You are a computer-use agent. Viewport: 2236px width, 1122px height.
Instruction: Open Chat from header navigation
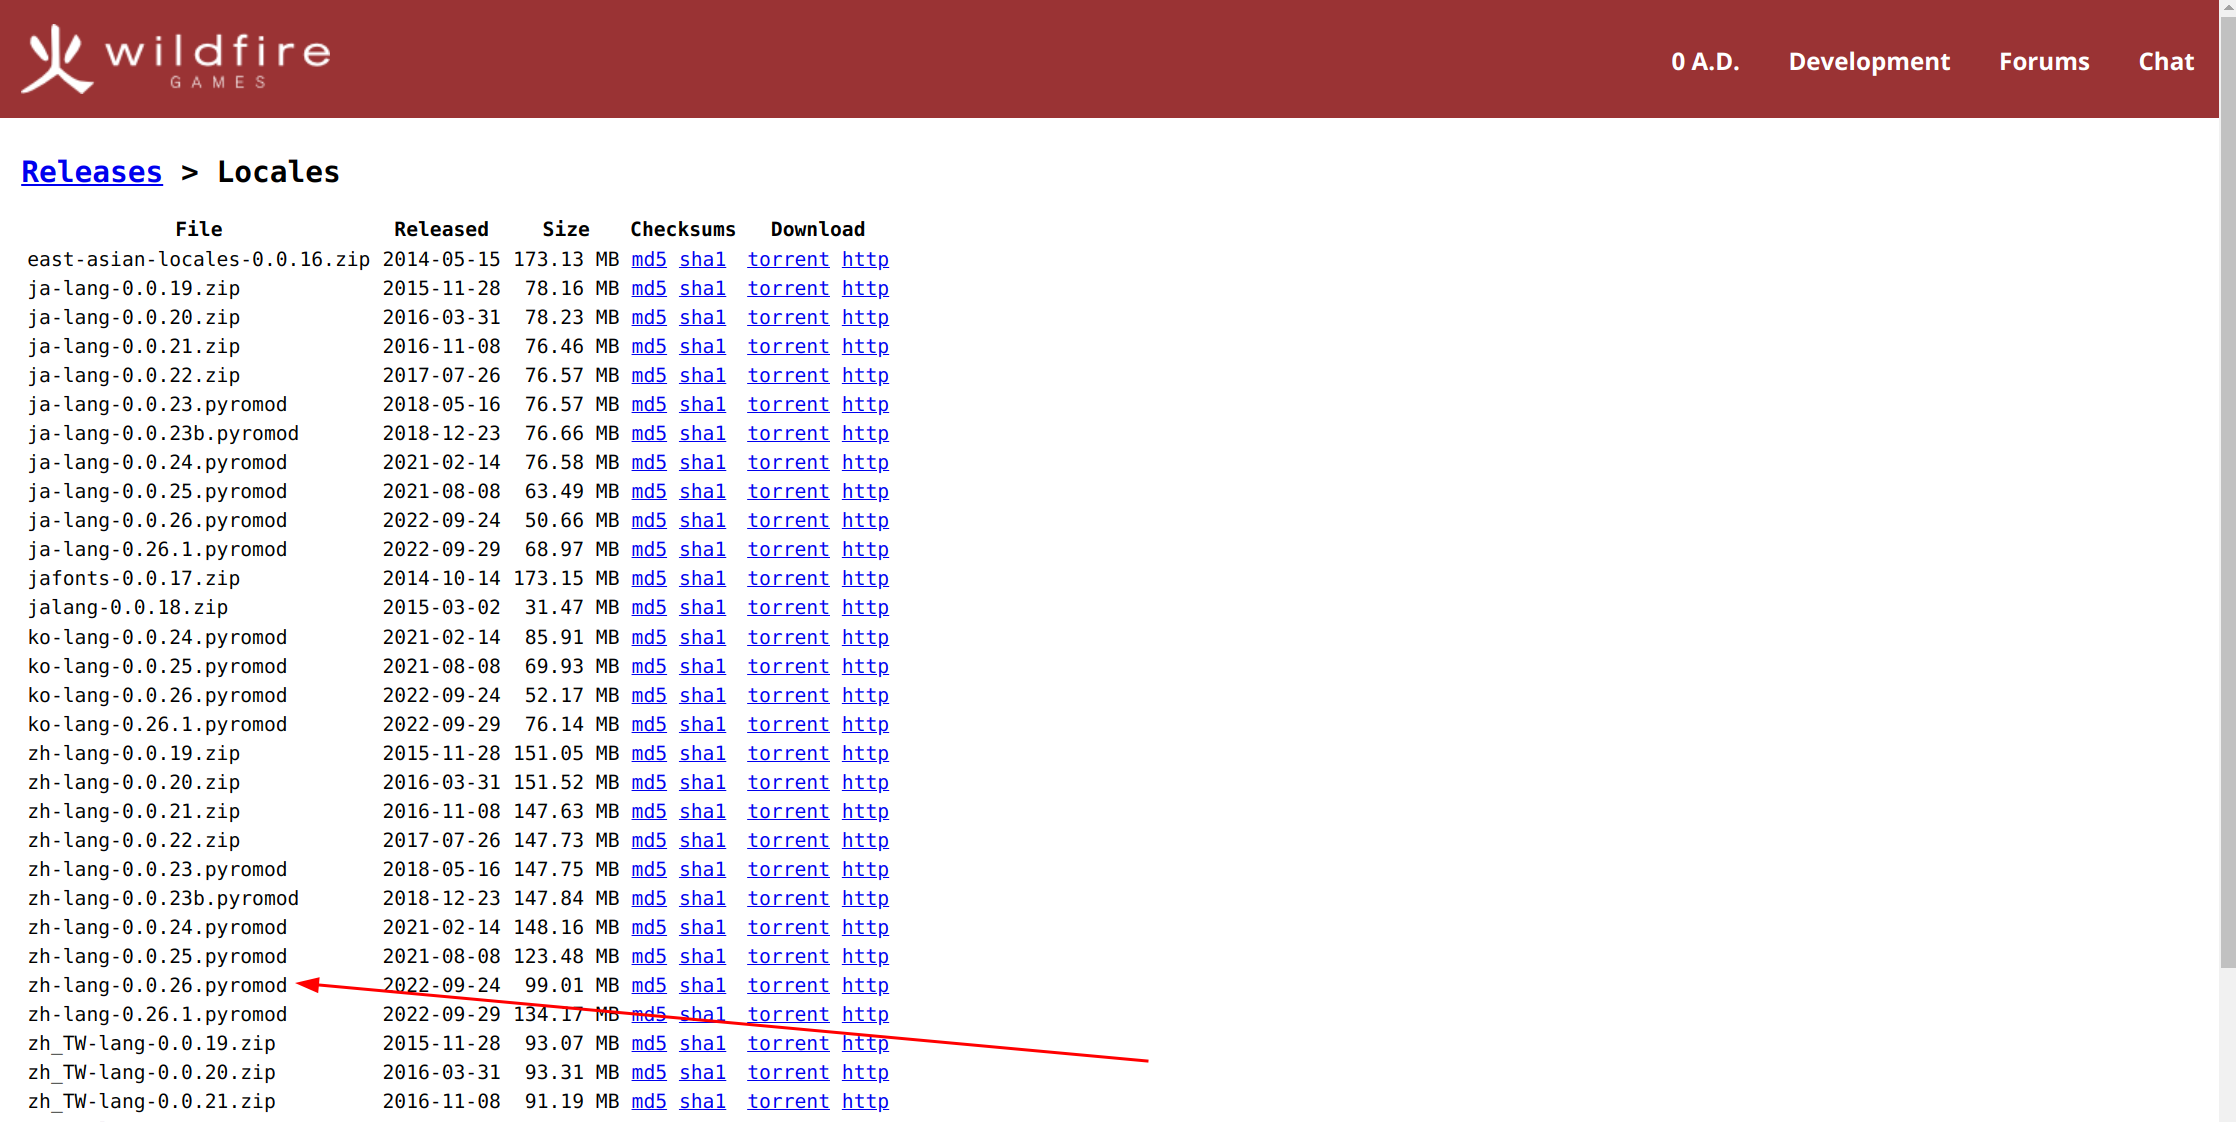tap(2166, 61)
